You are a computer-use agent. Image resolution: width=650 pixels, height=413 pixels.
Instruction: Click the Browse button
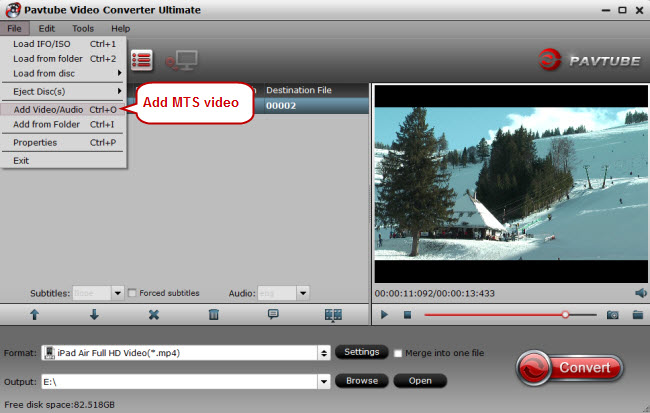[361, 381]
